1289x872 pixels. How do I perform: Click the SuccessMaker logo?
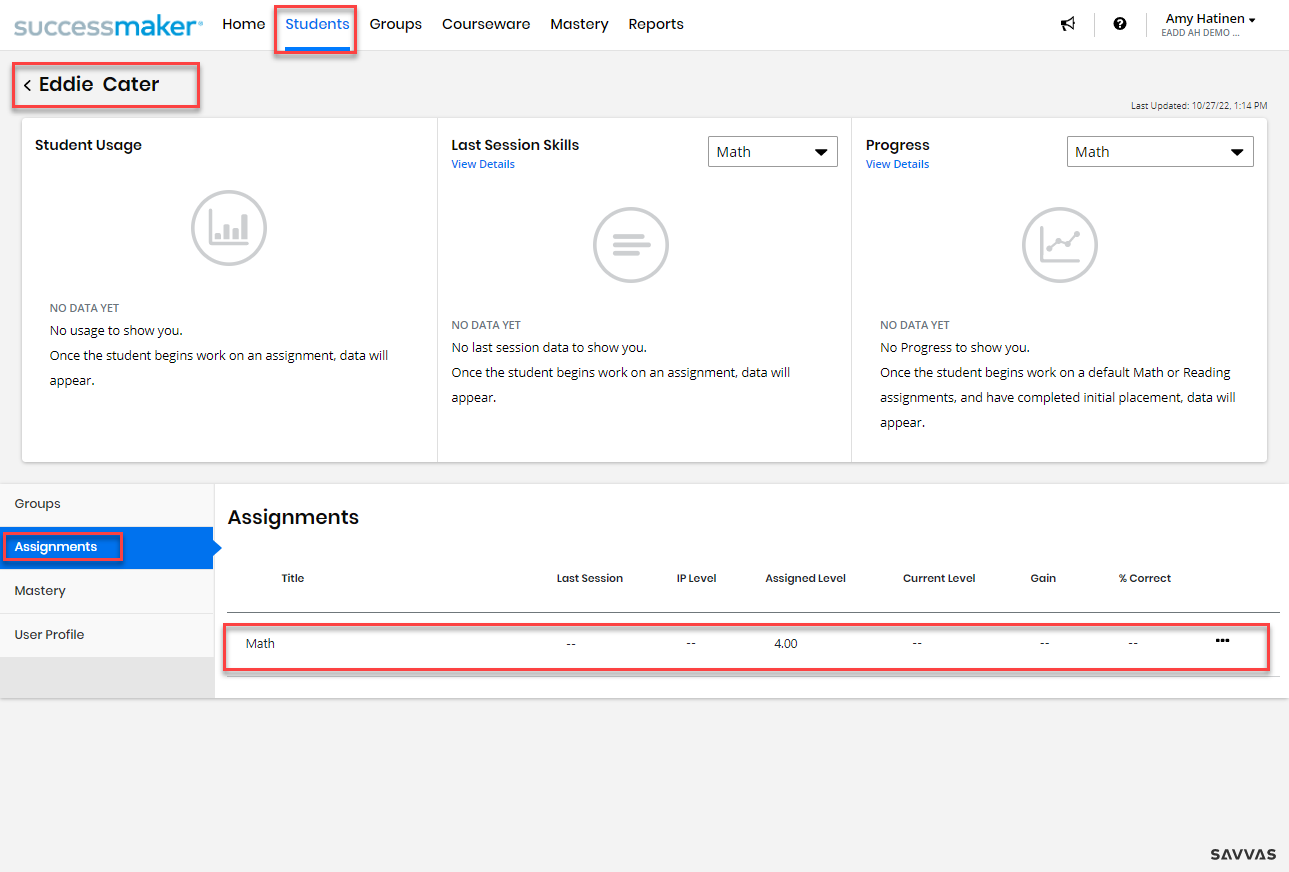click(x=108, y=25)
